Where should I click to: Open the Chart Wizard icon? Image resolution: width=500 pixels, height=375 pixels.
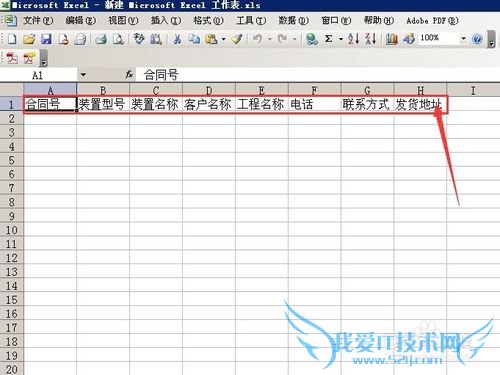(x=392, y=39)
